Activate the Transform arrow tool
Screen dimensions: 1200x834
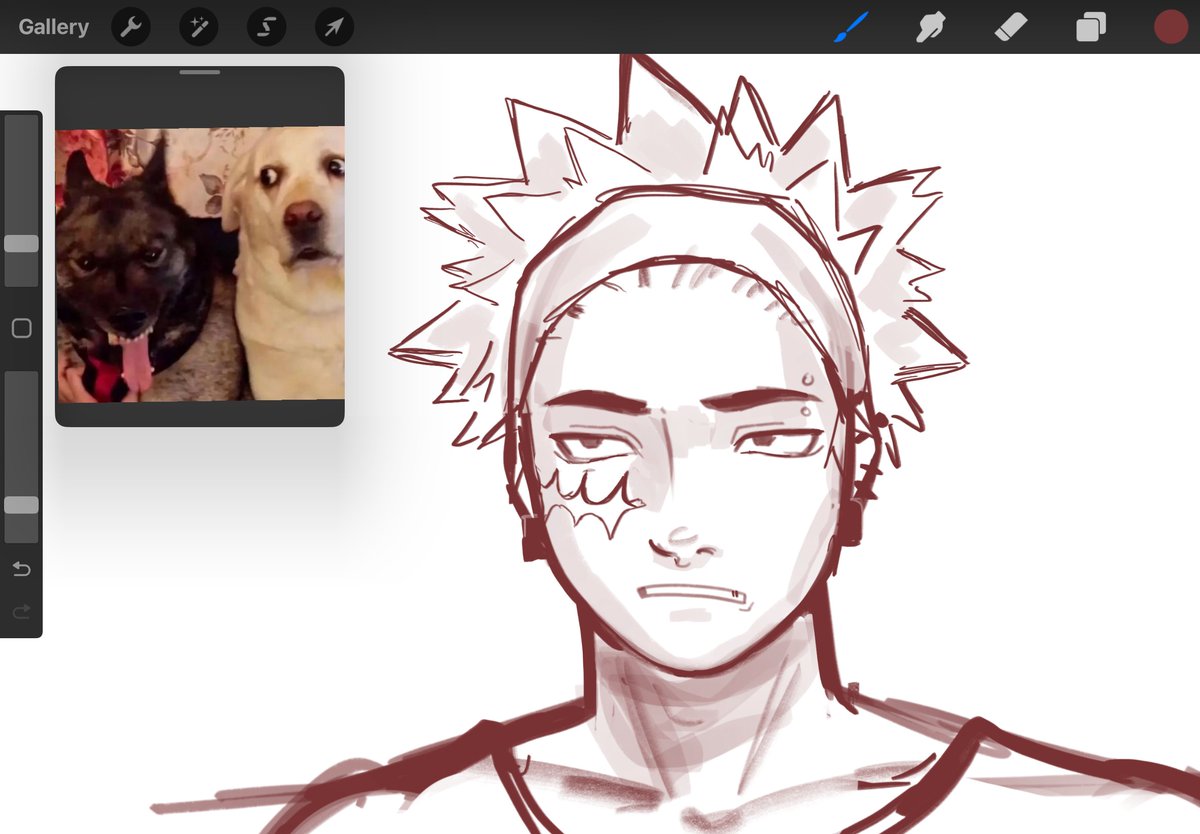[x=334, y=27]
